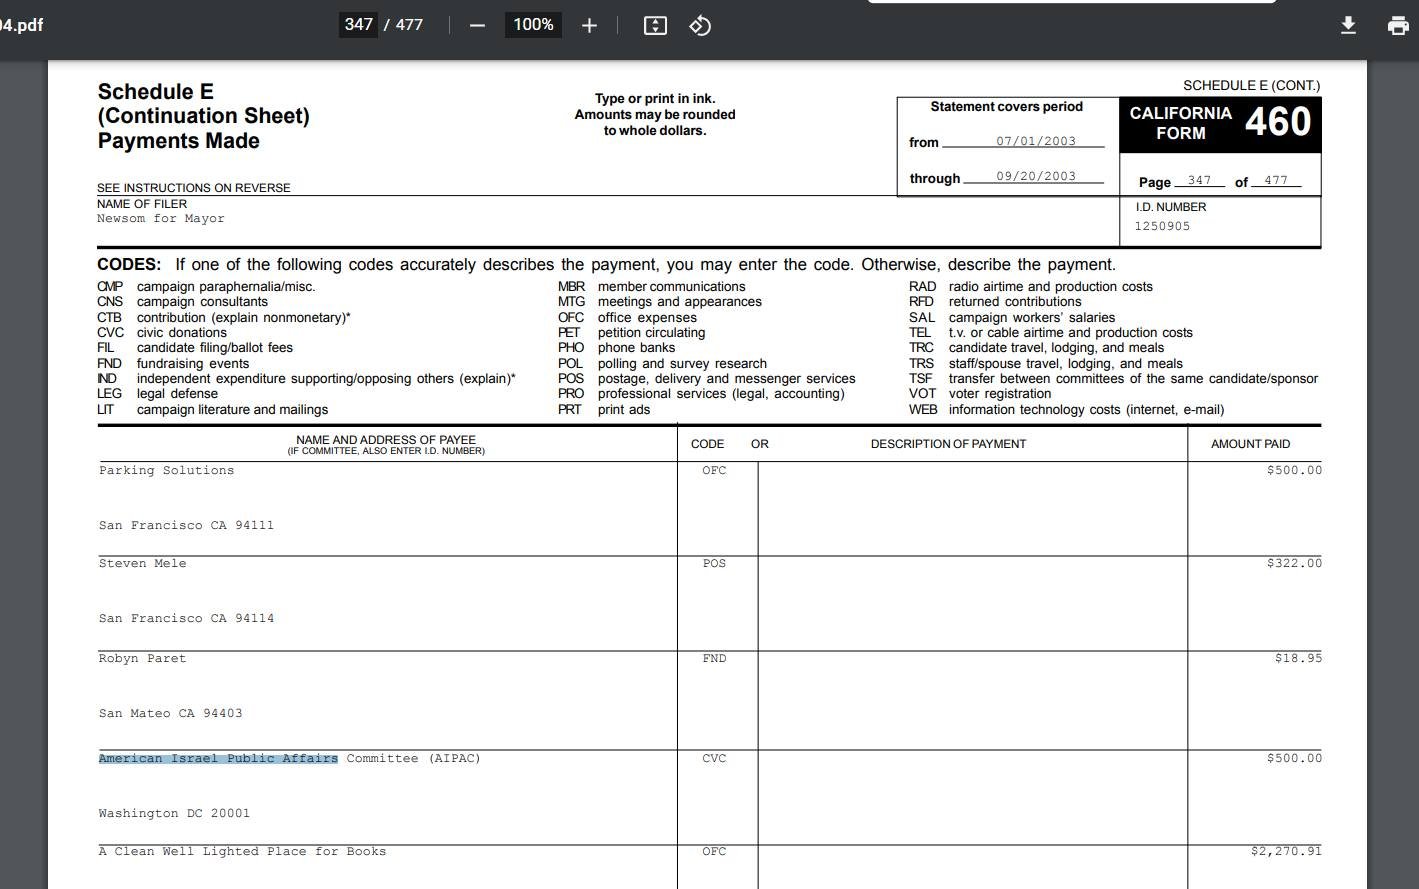Click the TSF transfer between committees code line
The height and width of the screenshot is (889, 1419).
point(1113,379)
